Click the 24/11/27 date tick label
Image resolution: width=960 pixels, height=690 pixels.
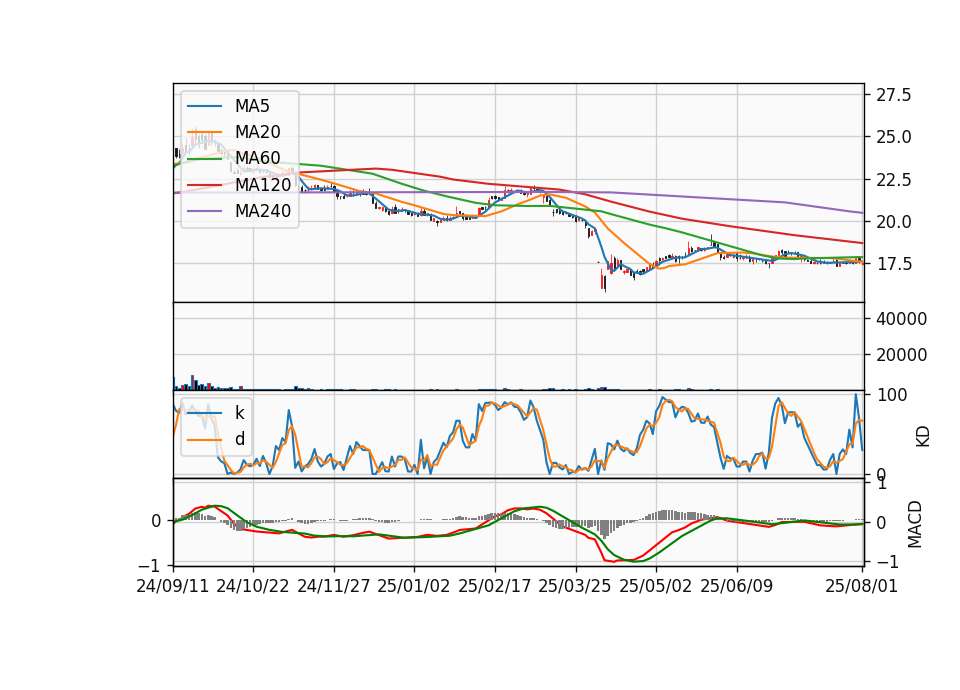[334, 586]
